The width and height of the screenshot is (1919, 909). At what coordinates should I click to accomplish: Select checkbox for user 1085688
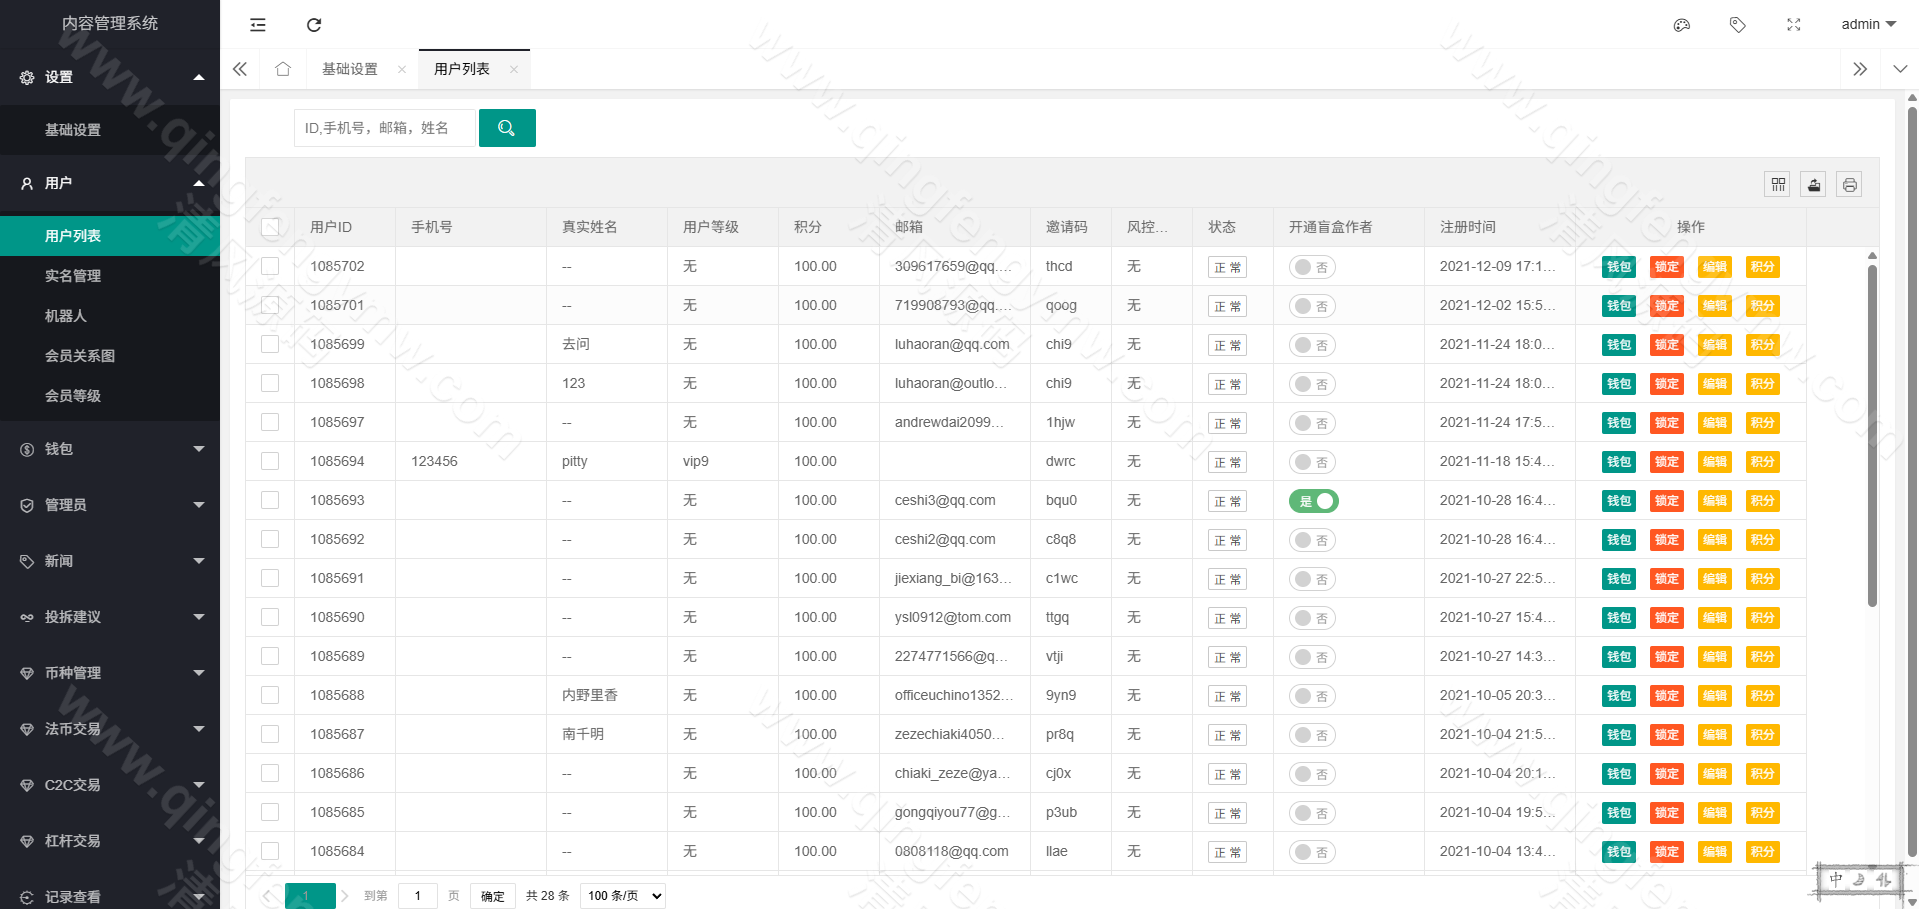tap(270, 695)
